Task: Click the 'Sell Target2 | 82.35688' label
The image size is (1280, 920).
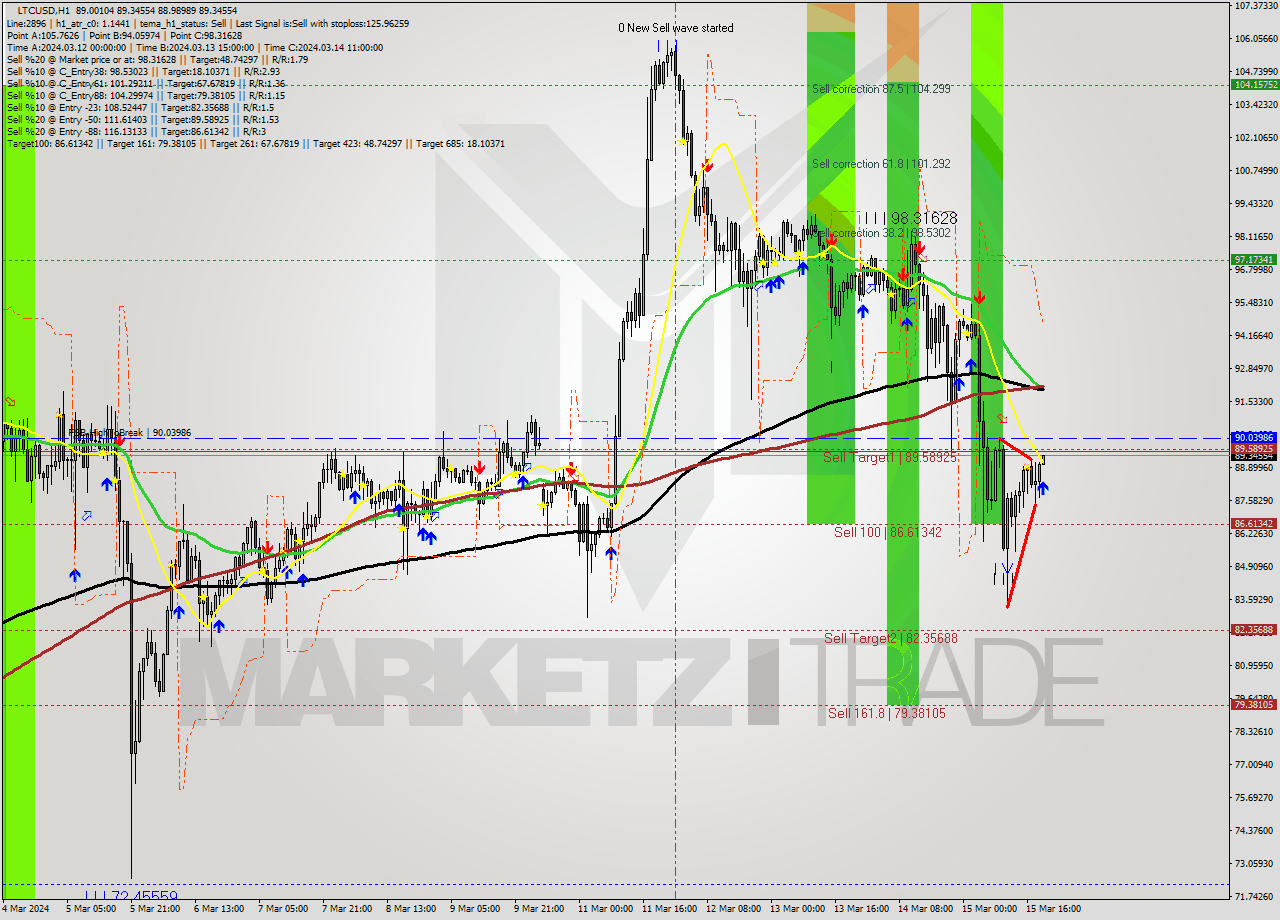Action: point(890,638)
